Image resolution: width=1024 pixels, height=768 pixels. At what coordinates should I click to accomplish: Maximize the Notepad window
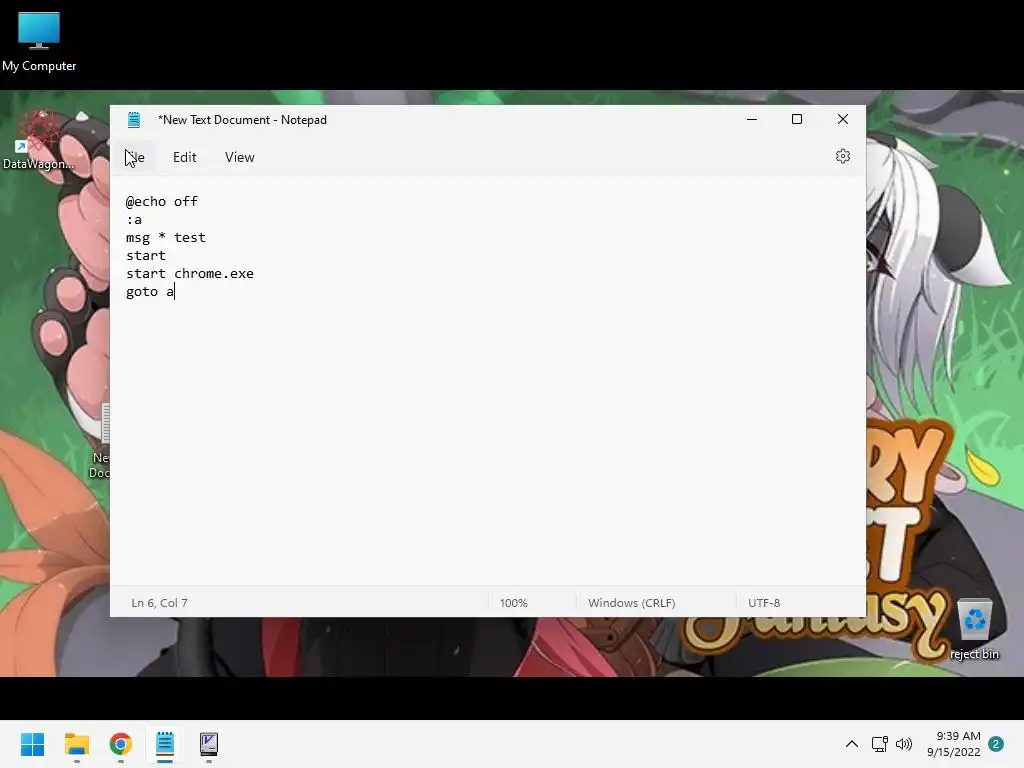coord(797,120)
